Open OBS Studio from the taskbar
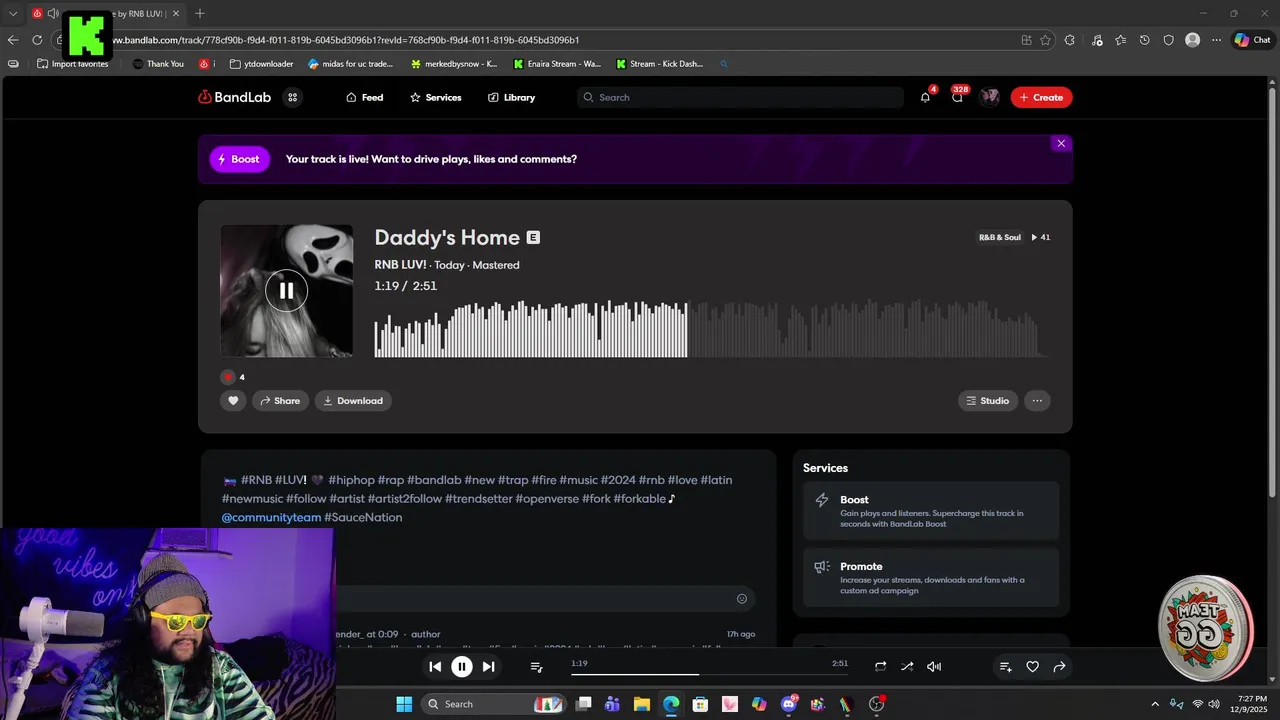Viewport: 1280px width, 720px height. (877, 704)
